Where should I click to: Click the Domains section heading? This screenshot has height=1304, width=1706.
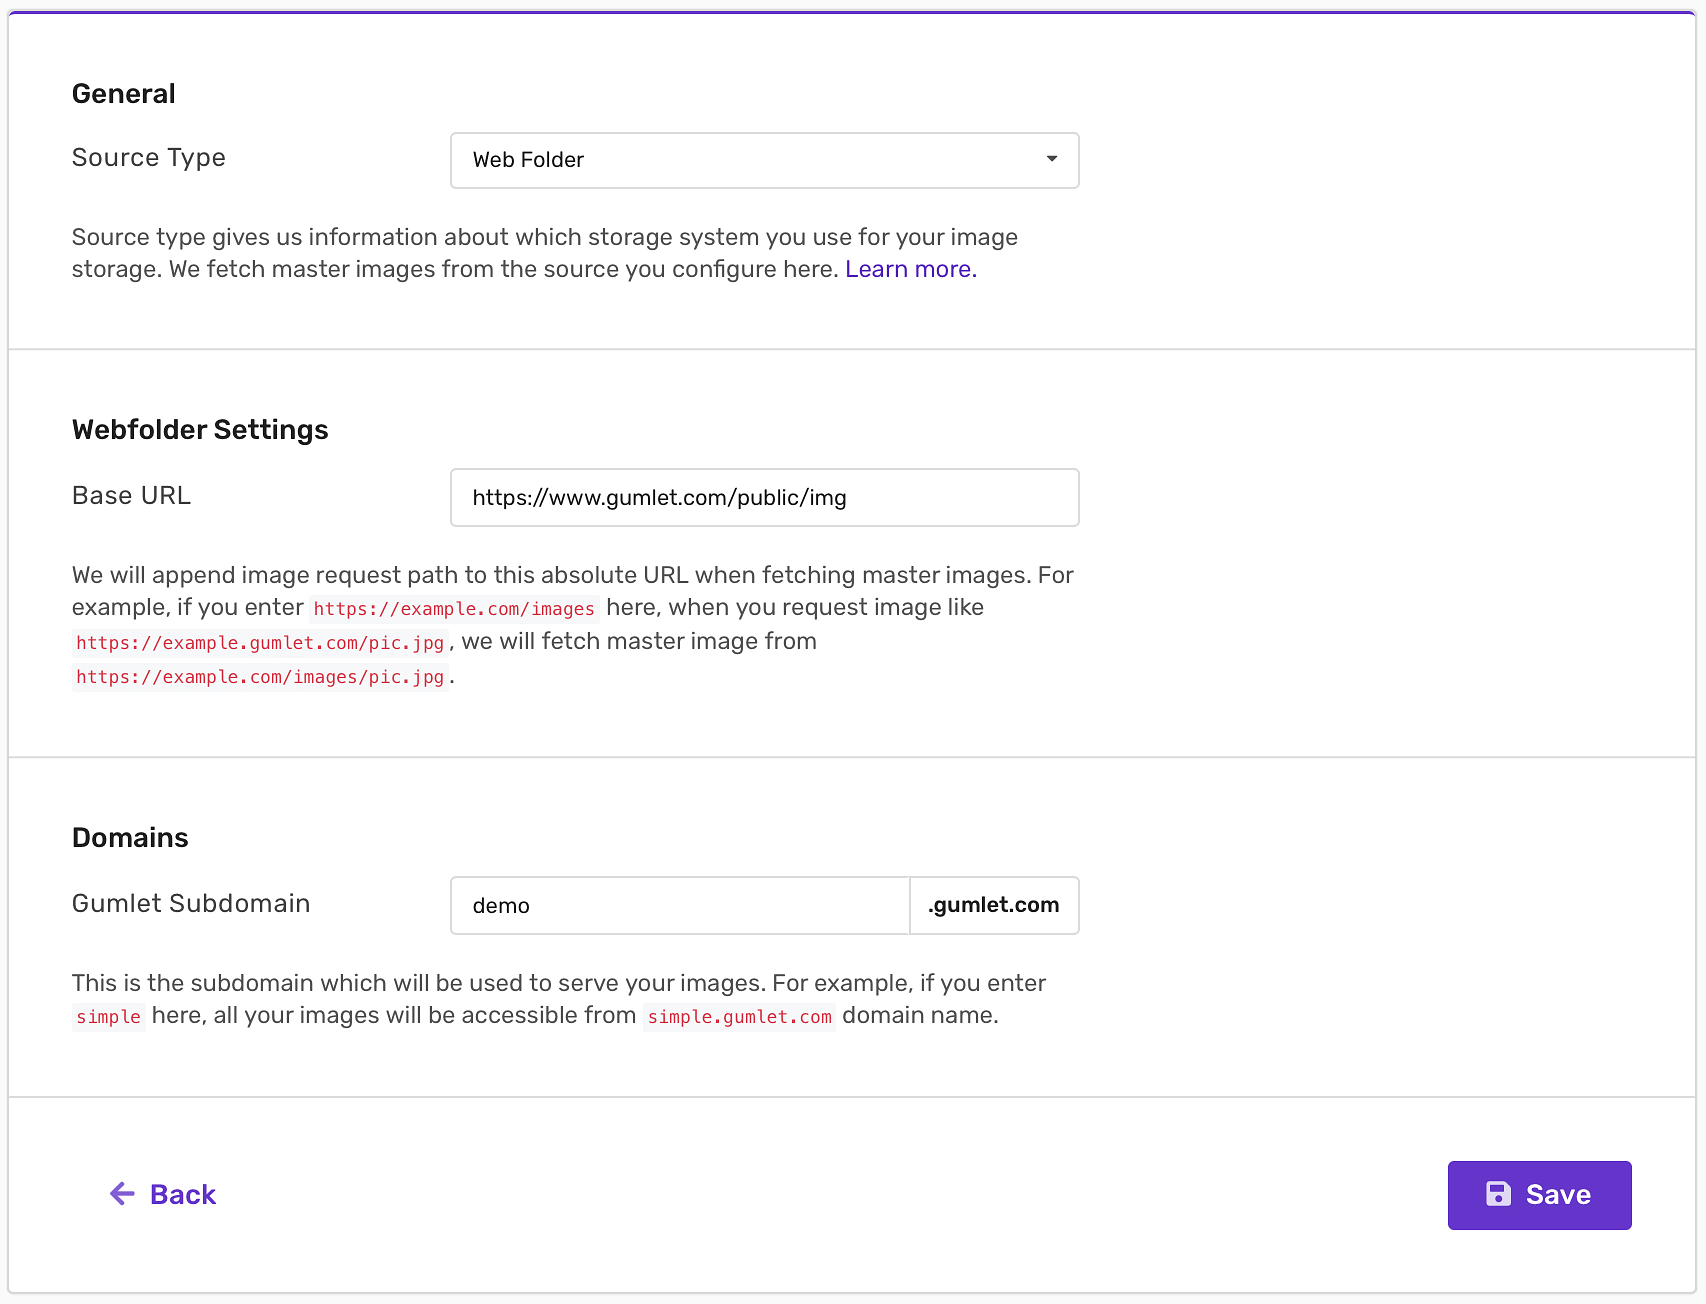click(x=130, y=838)
